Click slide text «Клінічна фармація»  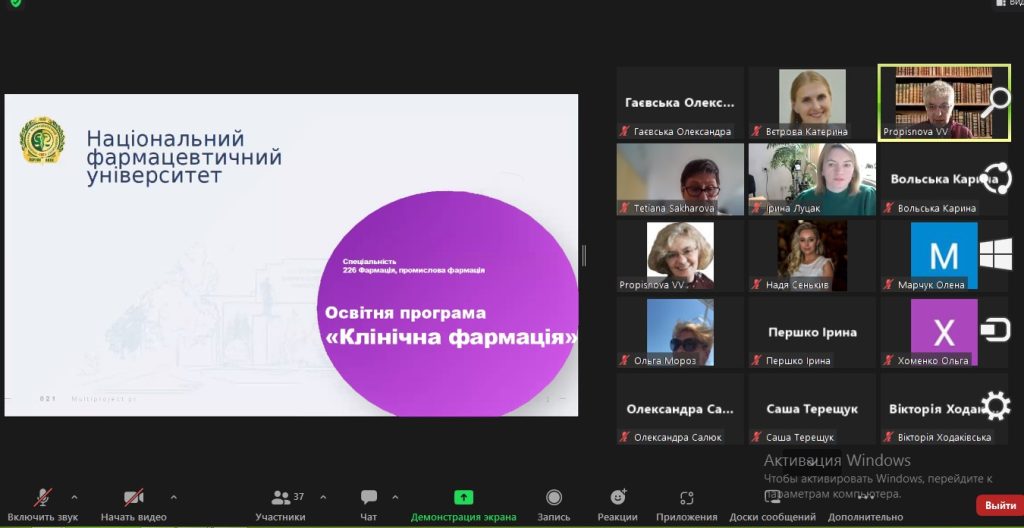451,338
